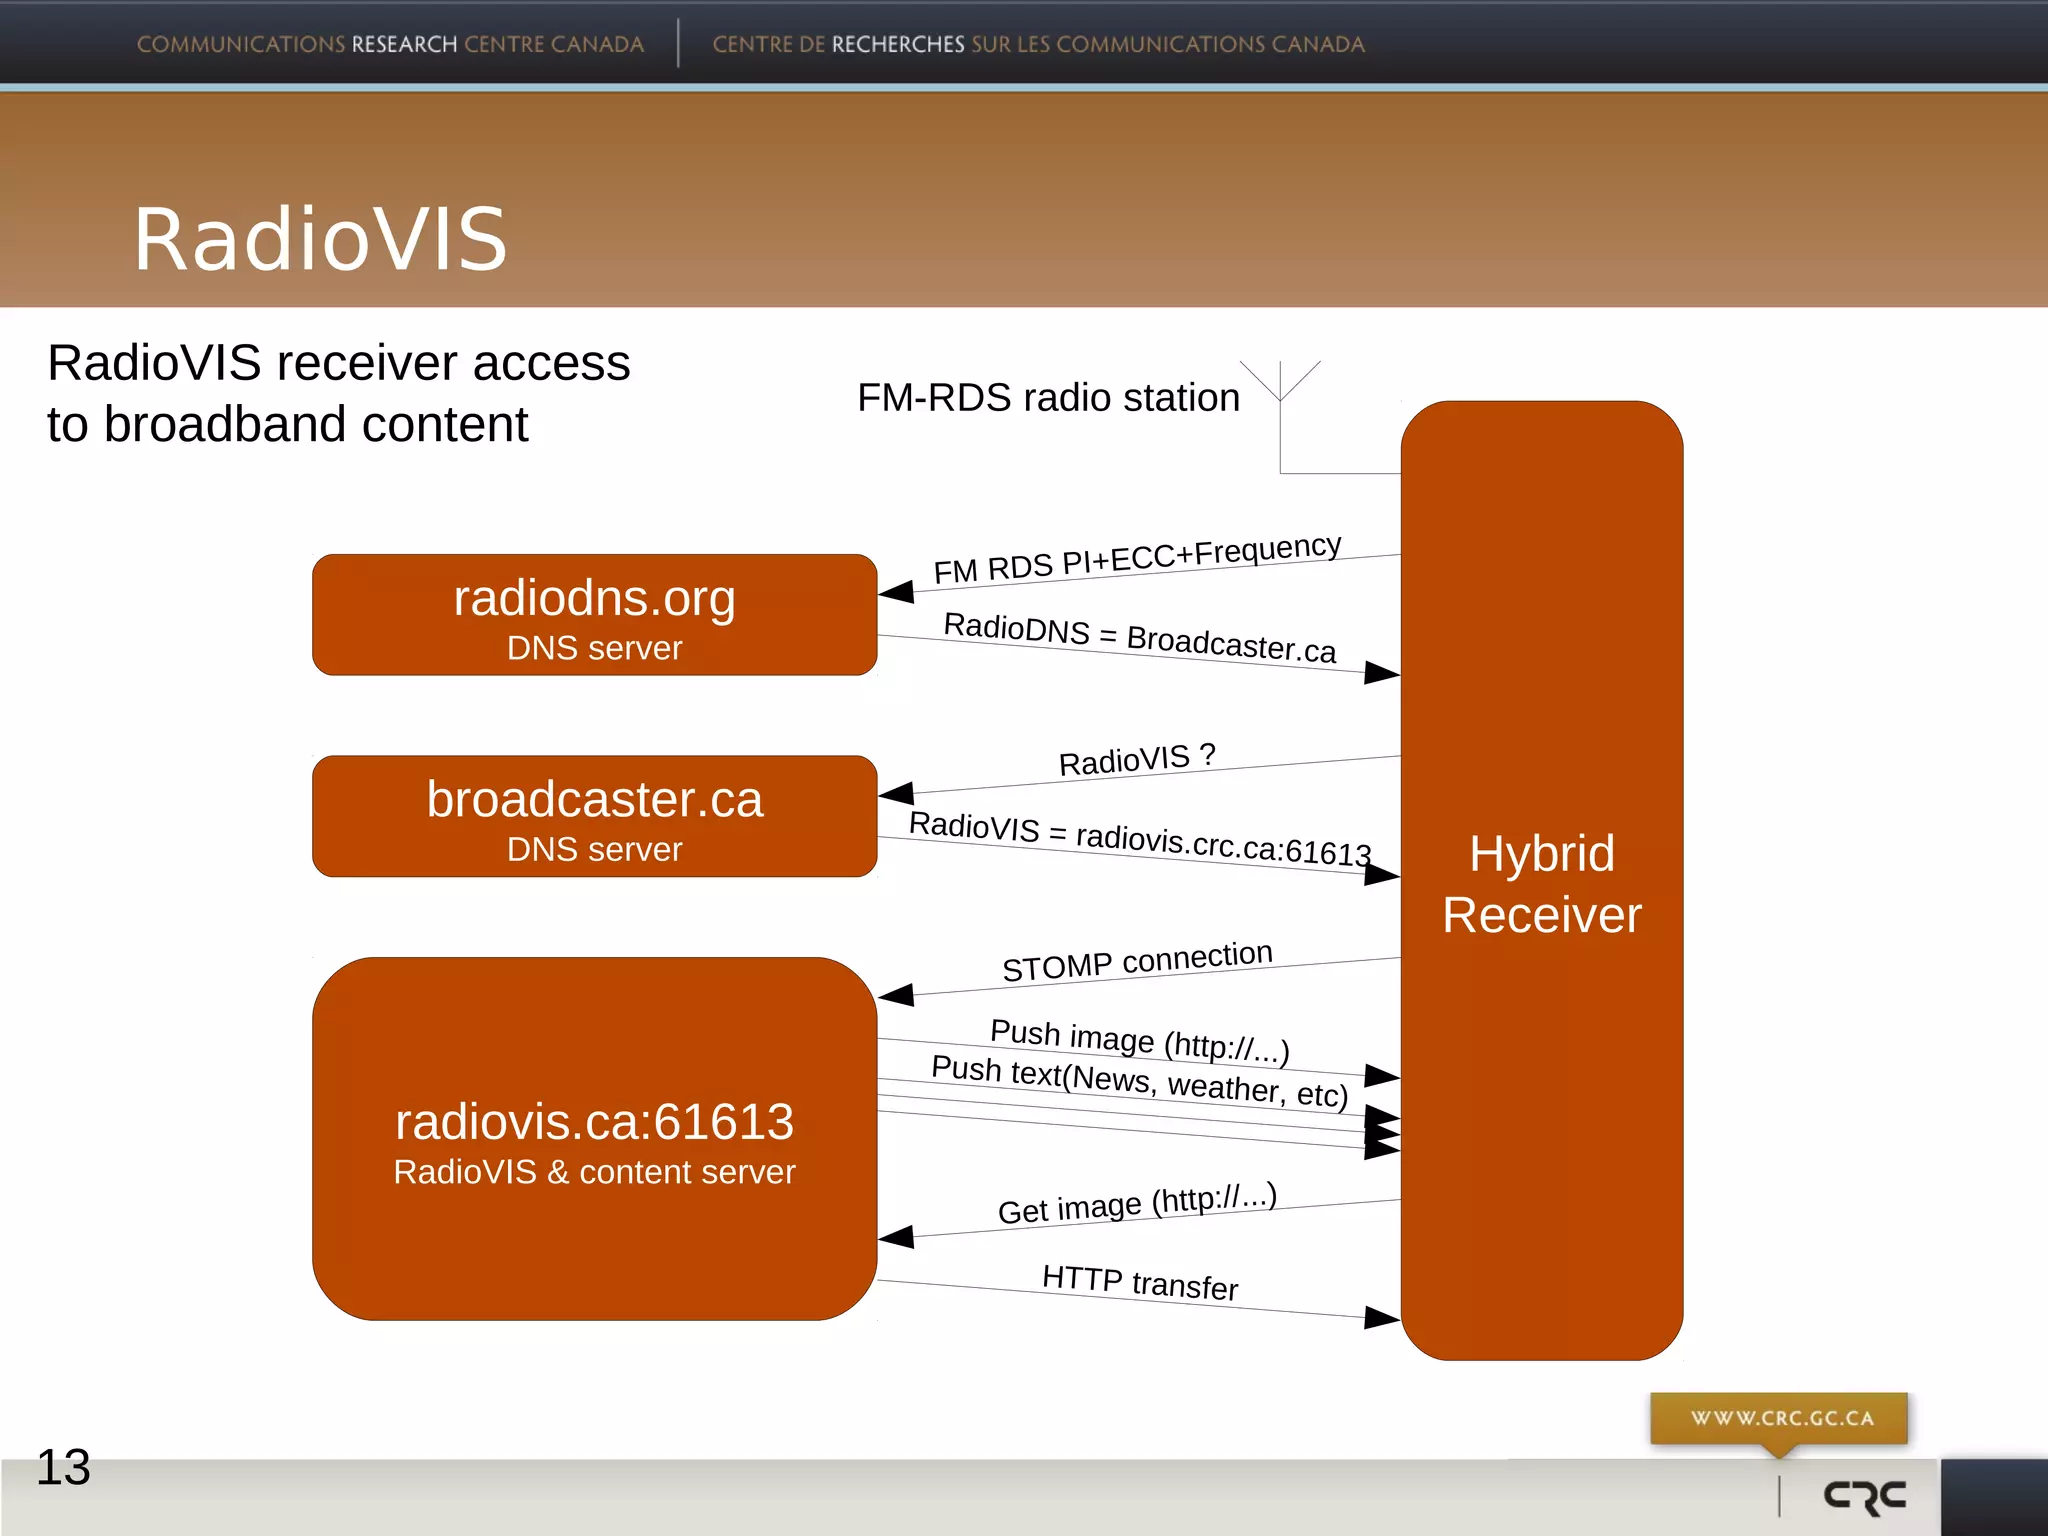Click the Get image (http://...) label
Image resolution: width=2048 pixels, height=1536 pixels.
coord(1137,1203)
